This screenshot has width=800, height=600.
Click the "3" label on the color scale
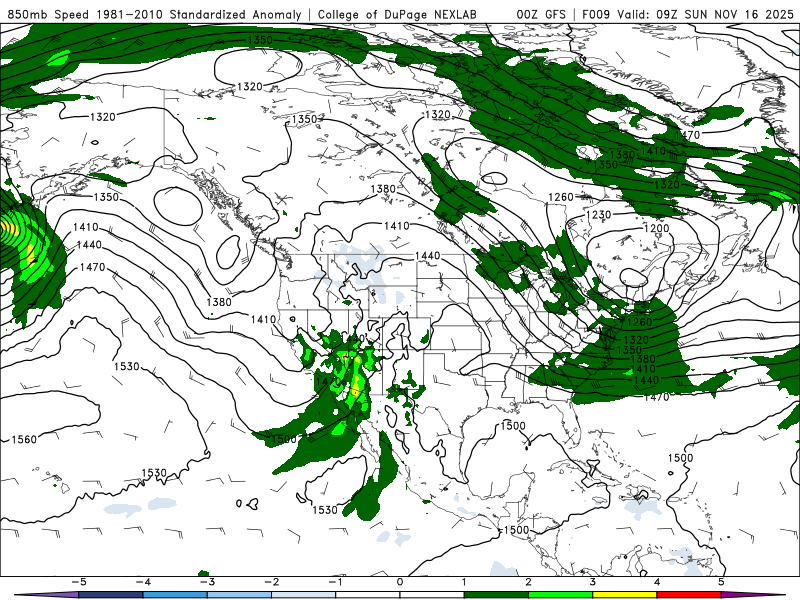(593, 582)
